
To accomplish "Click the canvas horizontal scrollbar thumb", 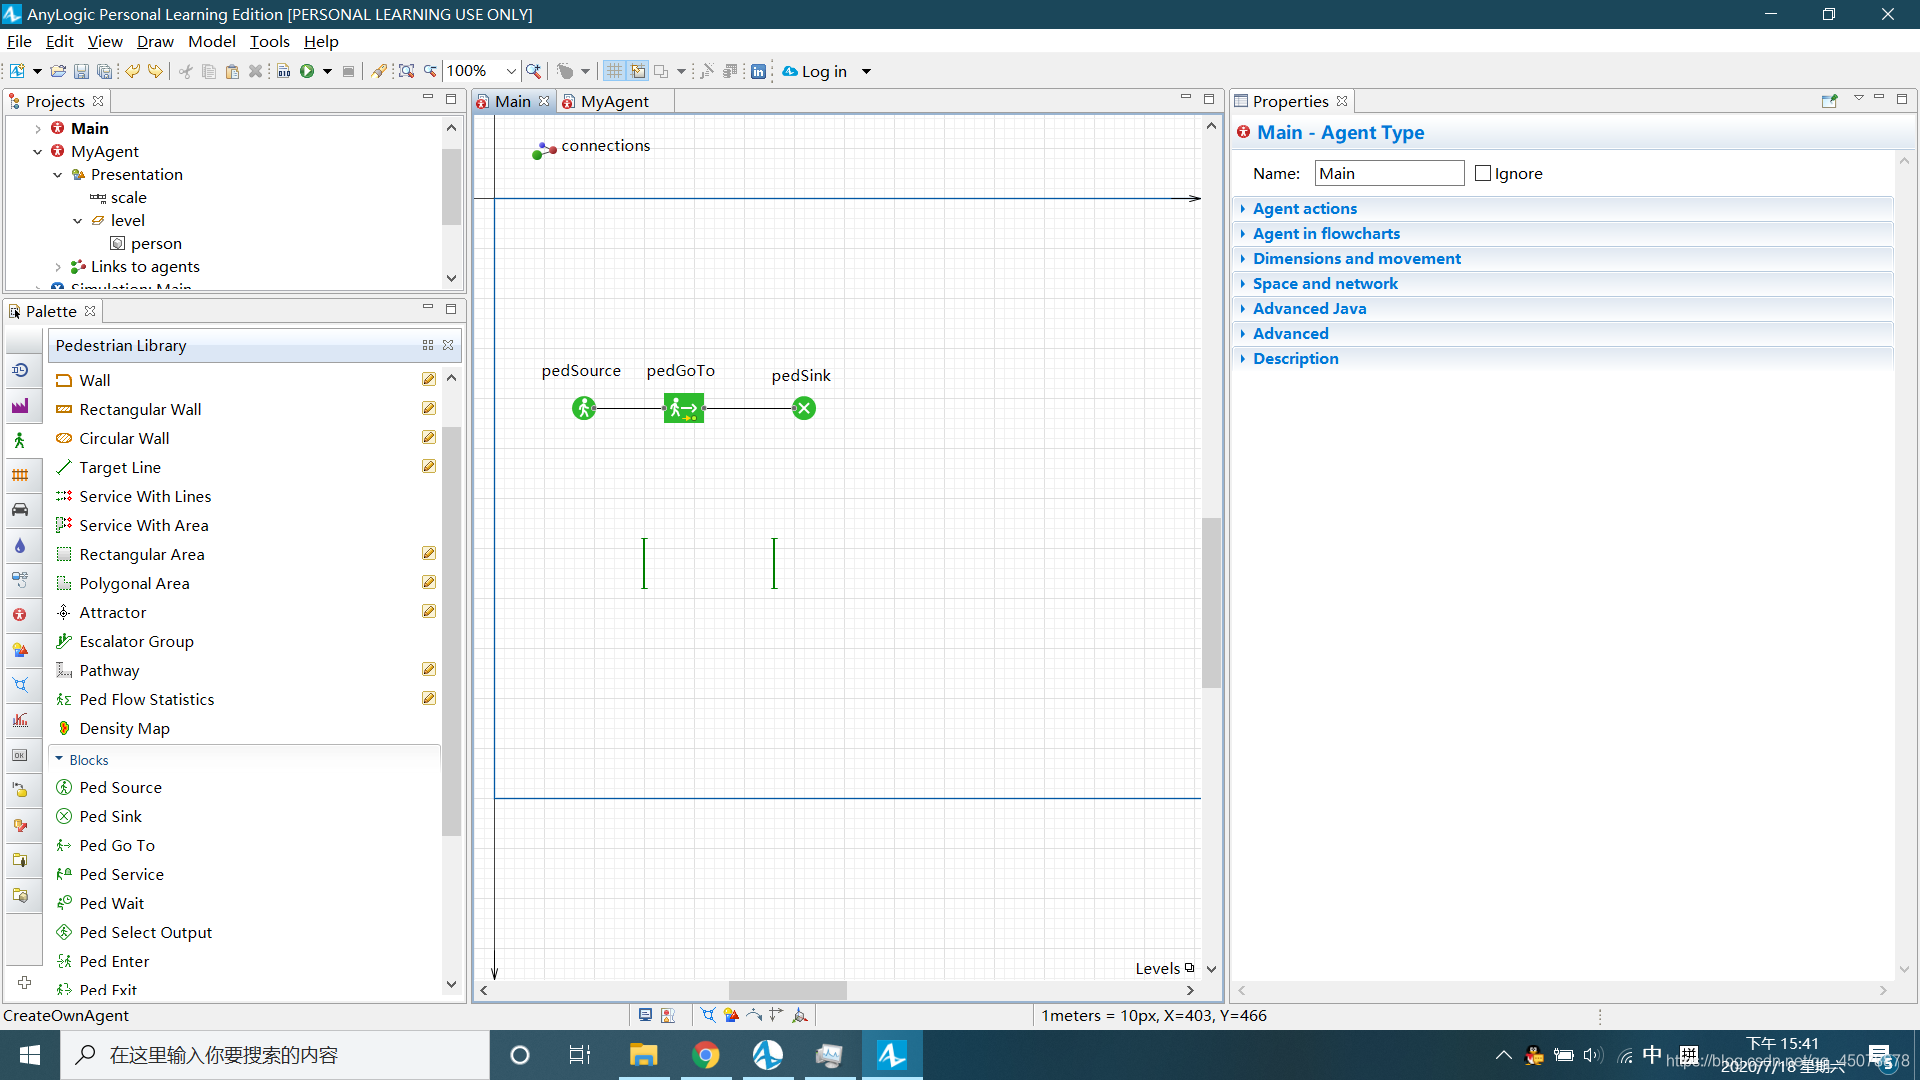I will coord(787,990).
